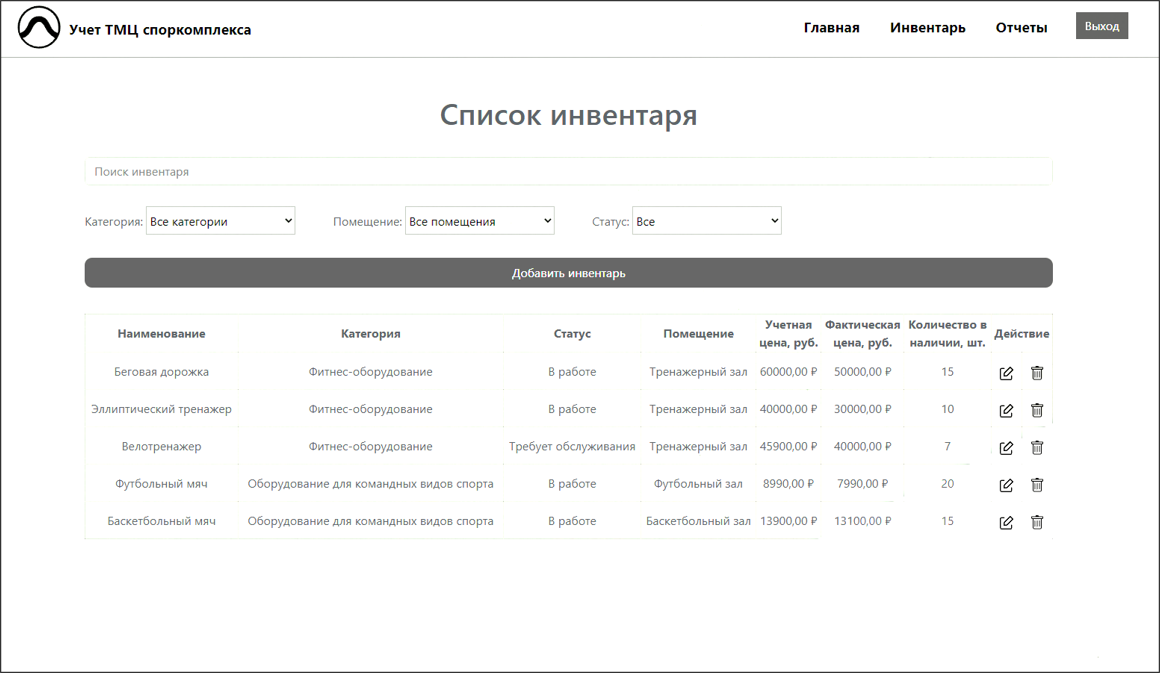Image resolution: width=1160 pixels, height=673 pixels.
Task: Expand the Помещение filter dropdown
Action: pyautogui.click(x=479, y=221)
